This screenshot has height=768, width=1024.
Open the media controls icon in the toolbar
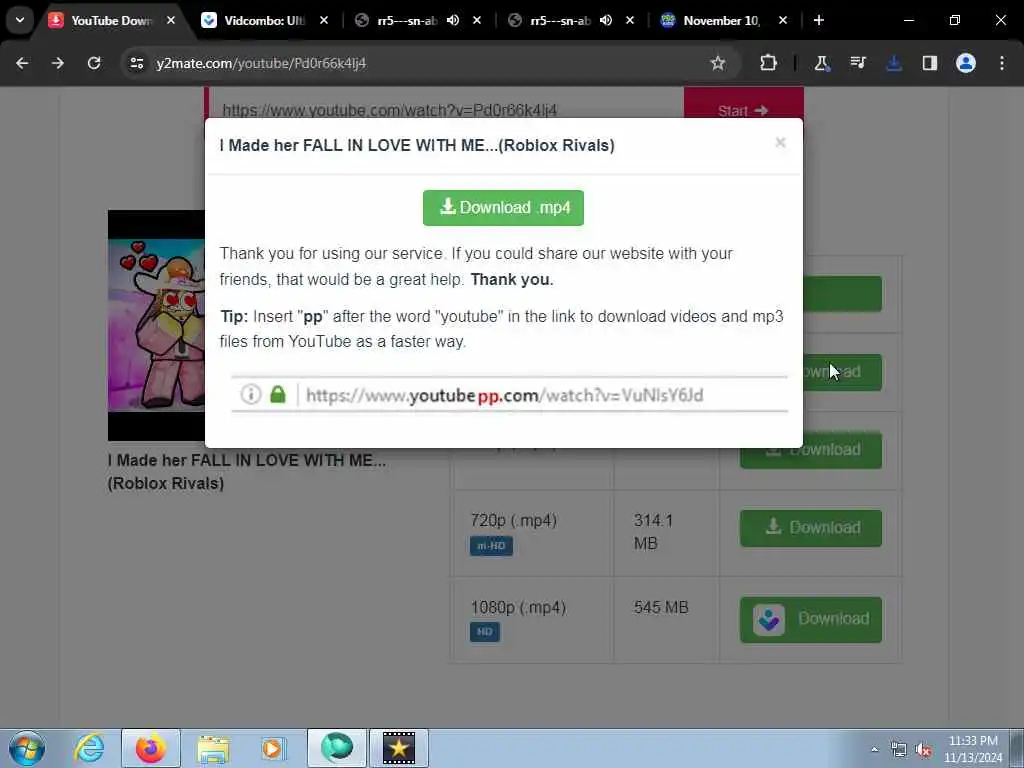pyautogui.click(x=857, y=63)
